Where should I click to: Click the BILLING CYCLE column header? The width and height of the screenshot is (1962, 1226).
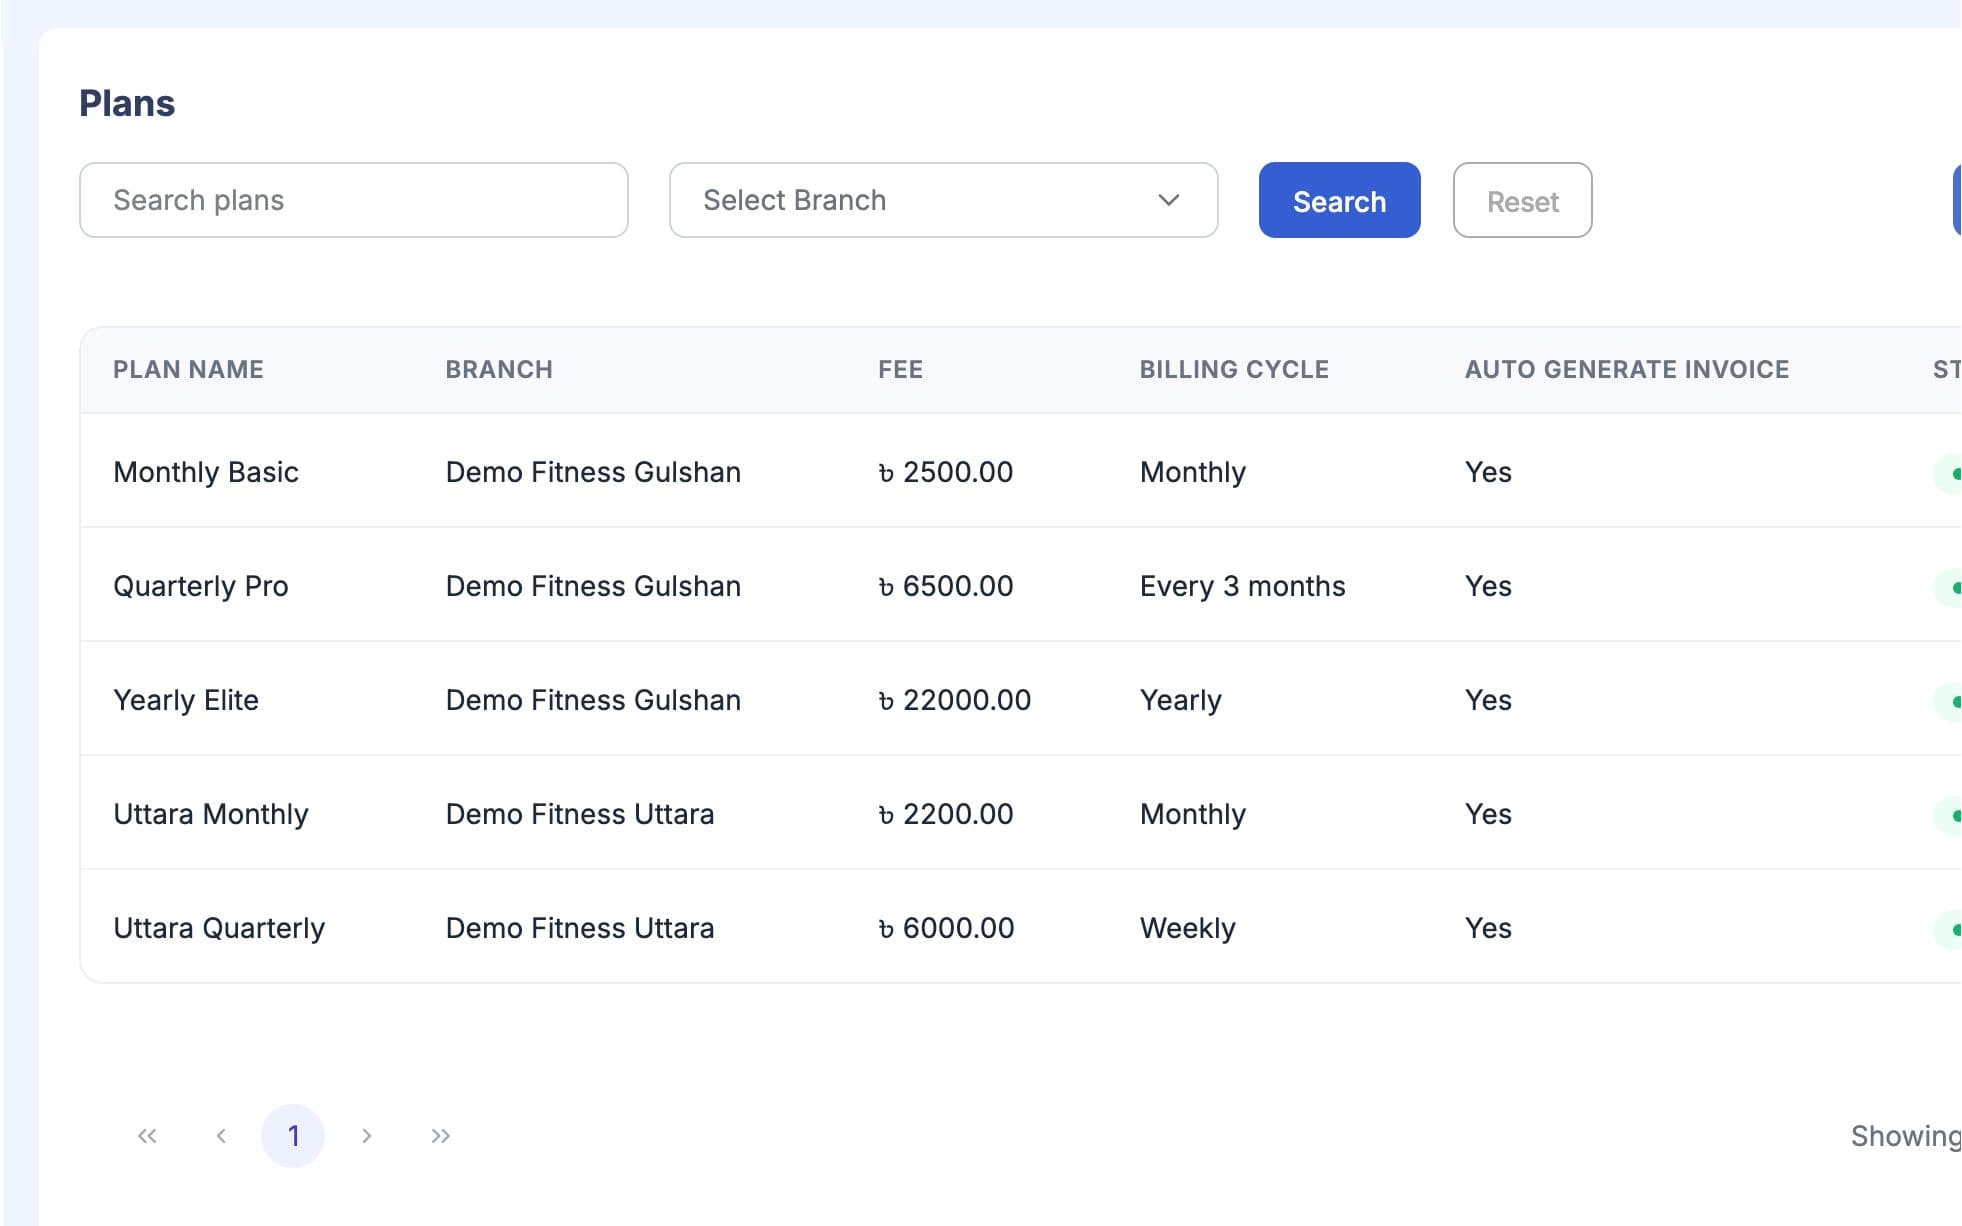coord(1235,370)
